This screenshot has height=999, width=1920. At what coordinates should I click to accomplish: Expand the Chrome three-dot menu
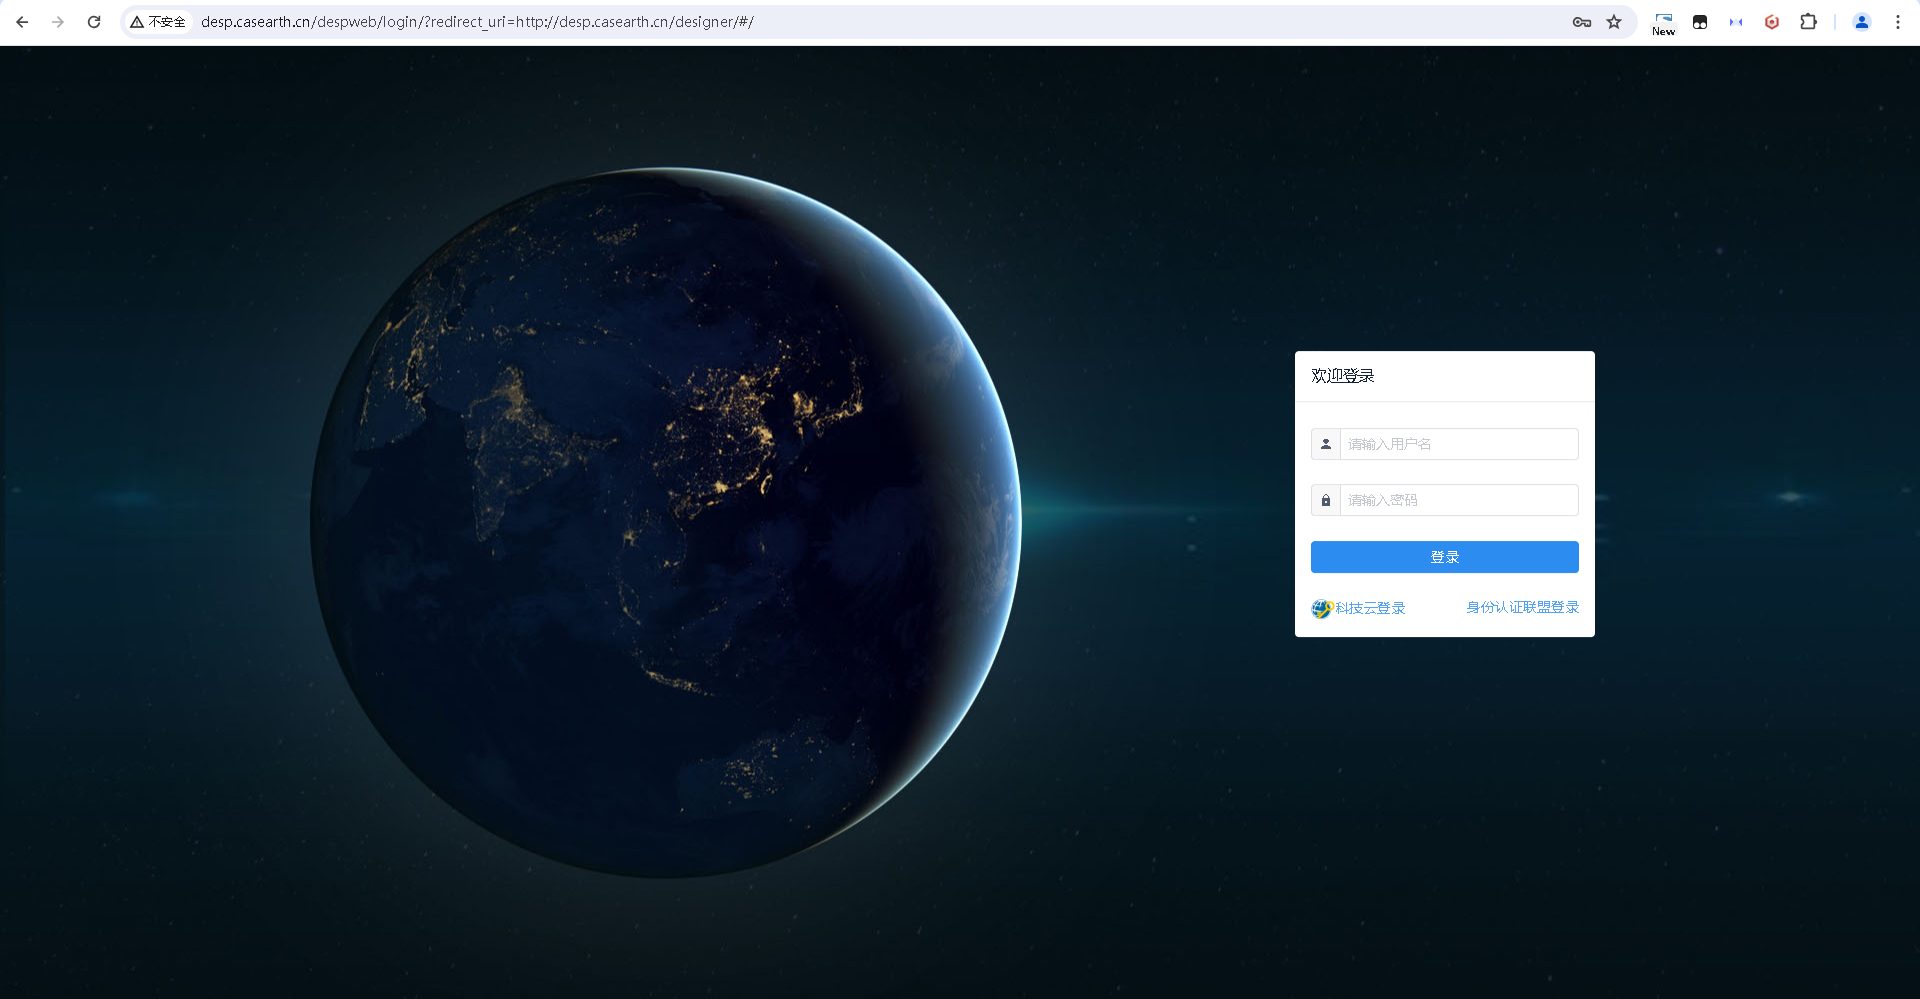coord(1898,22)
